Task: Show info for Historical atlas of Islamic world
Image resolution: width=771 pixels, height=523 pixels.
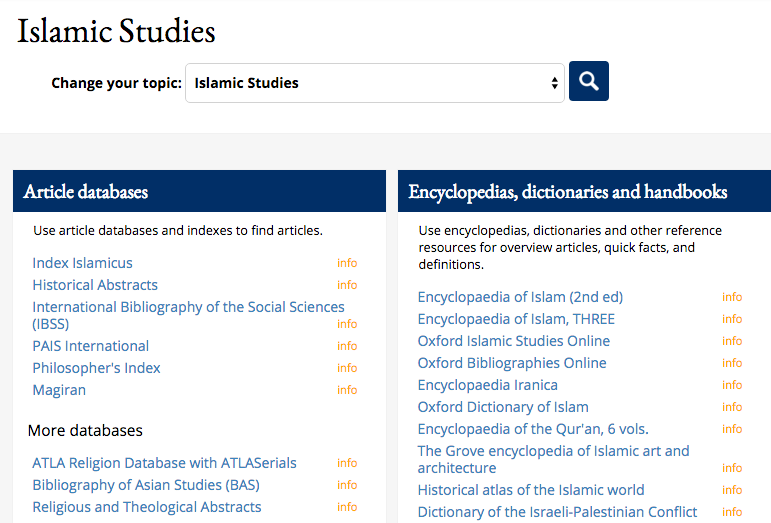Action: [732, 490]
